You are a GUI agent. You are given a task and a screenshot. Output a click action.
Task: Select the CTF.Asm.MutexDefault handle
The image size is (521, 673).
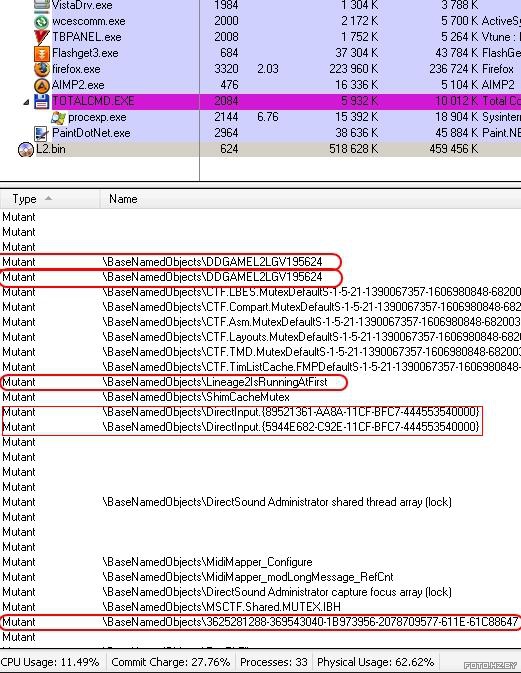click(312, 322)
